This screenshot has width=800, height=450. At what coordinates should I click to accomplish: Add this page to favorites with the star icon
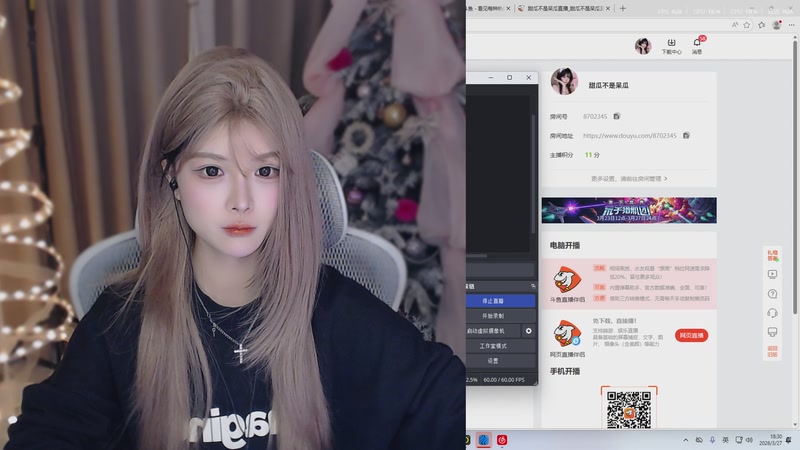747,24
